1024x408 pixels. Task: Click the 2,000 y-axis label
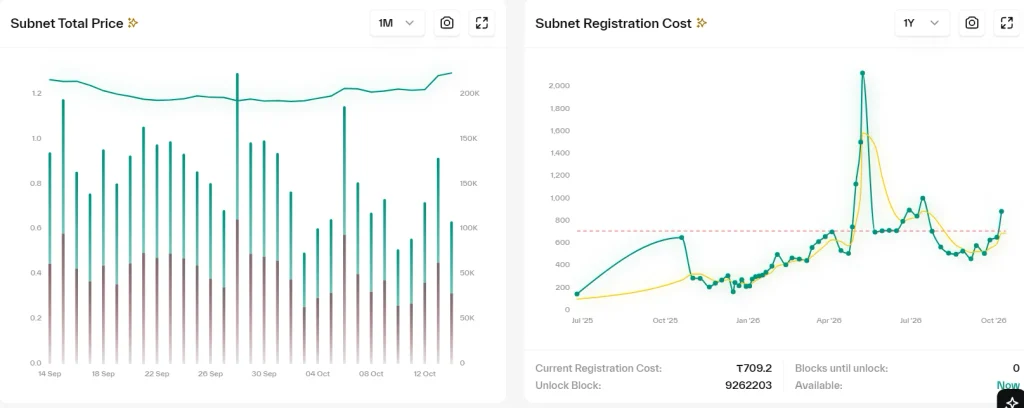(559, 86)
